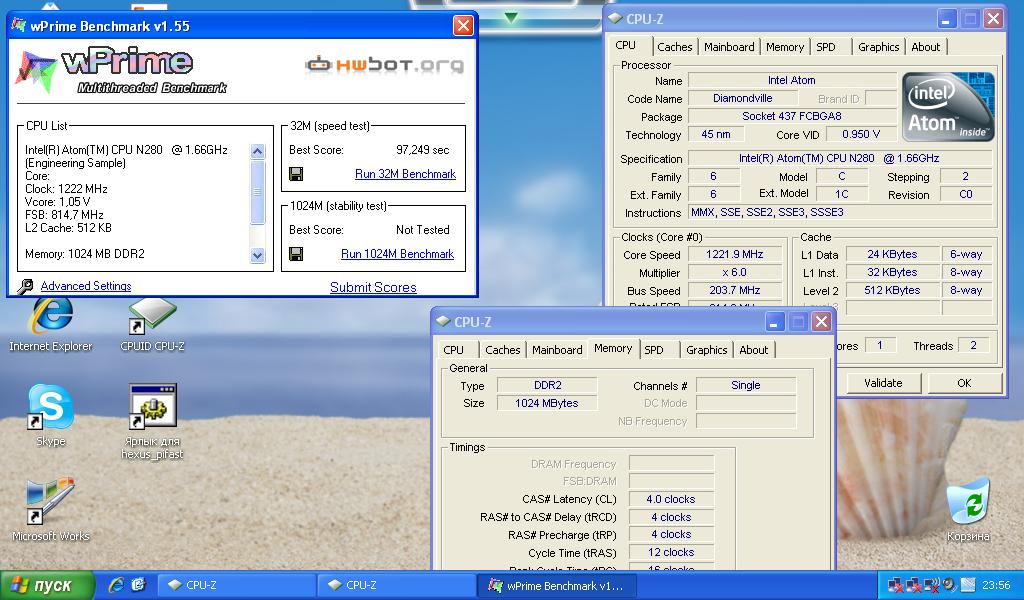Open the Skype desktop icon

pyautogui.click(x=50, y=415)
